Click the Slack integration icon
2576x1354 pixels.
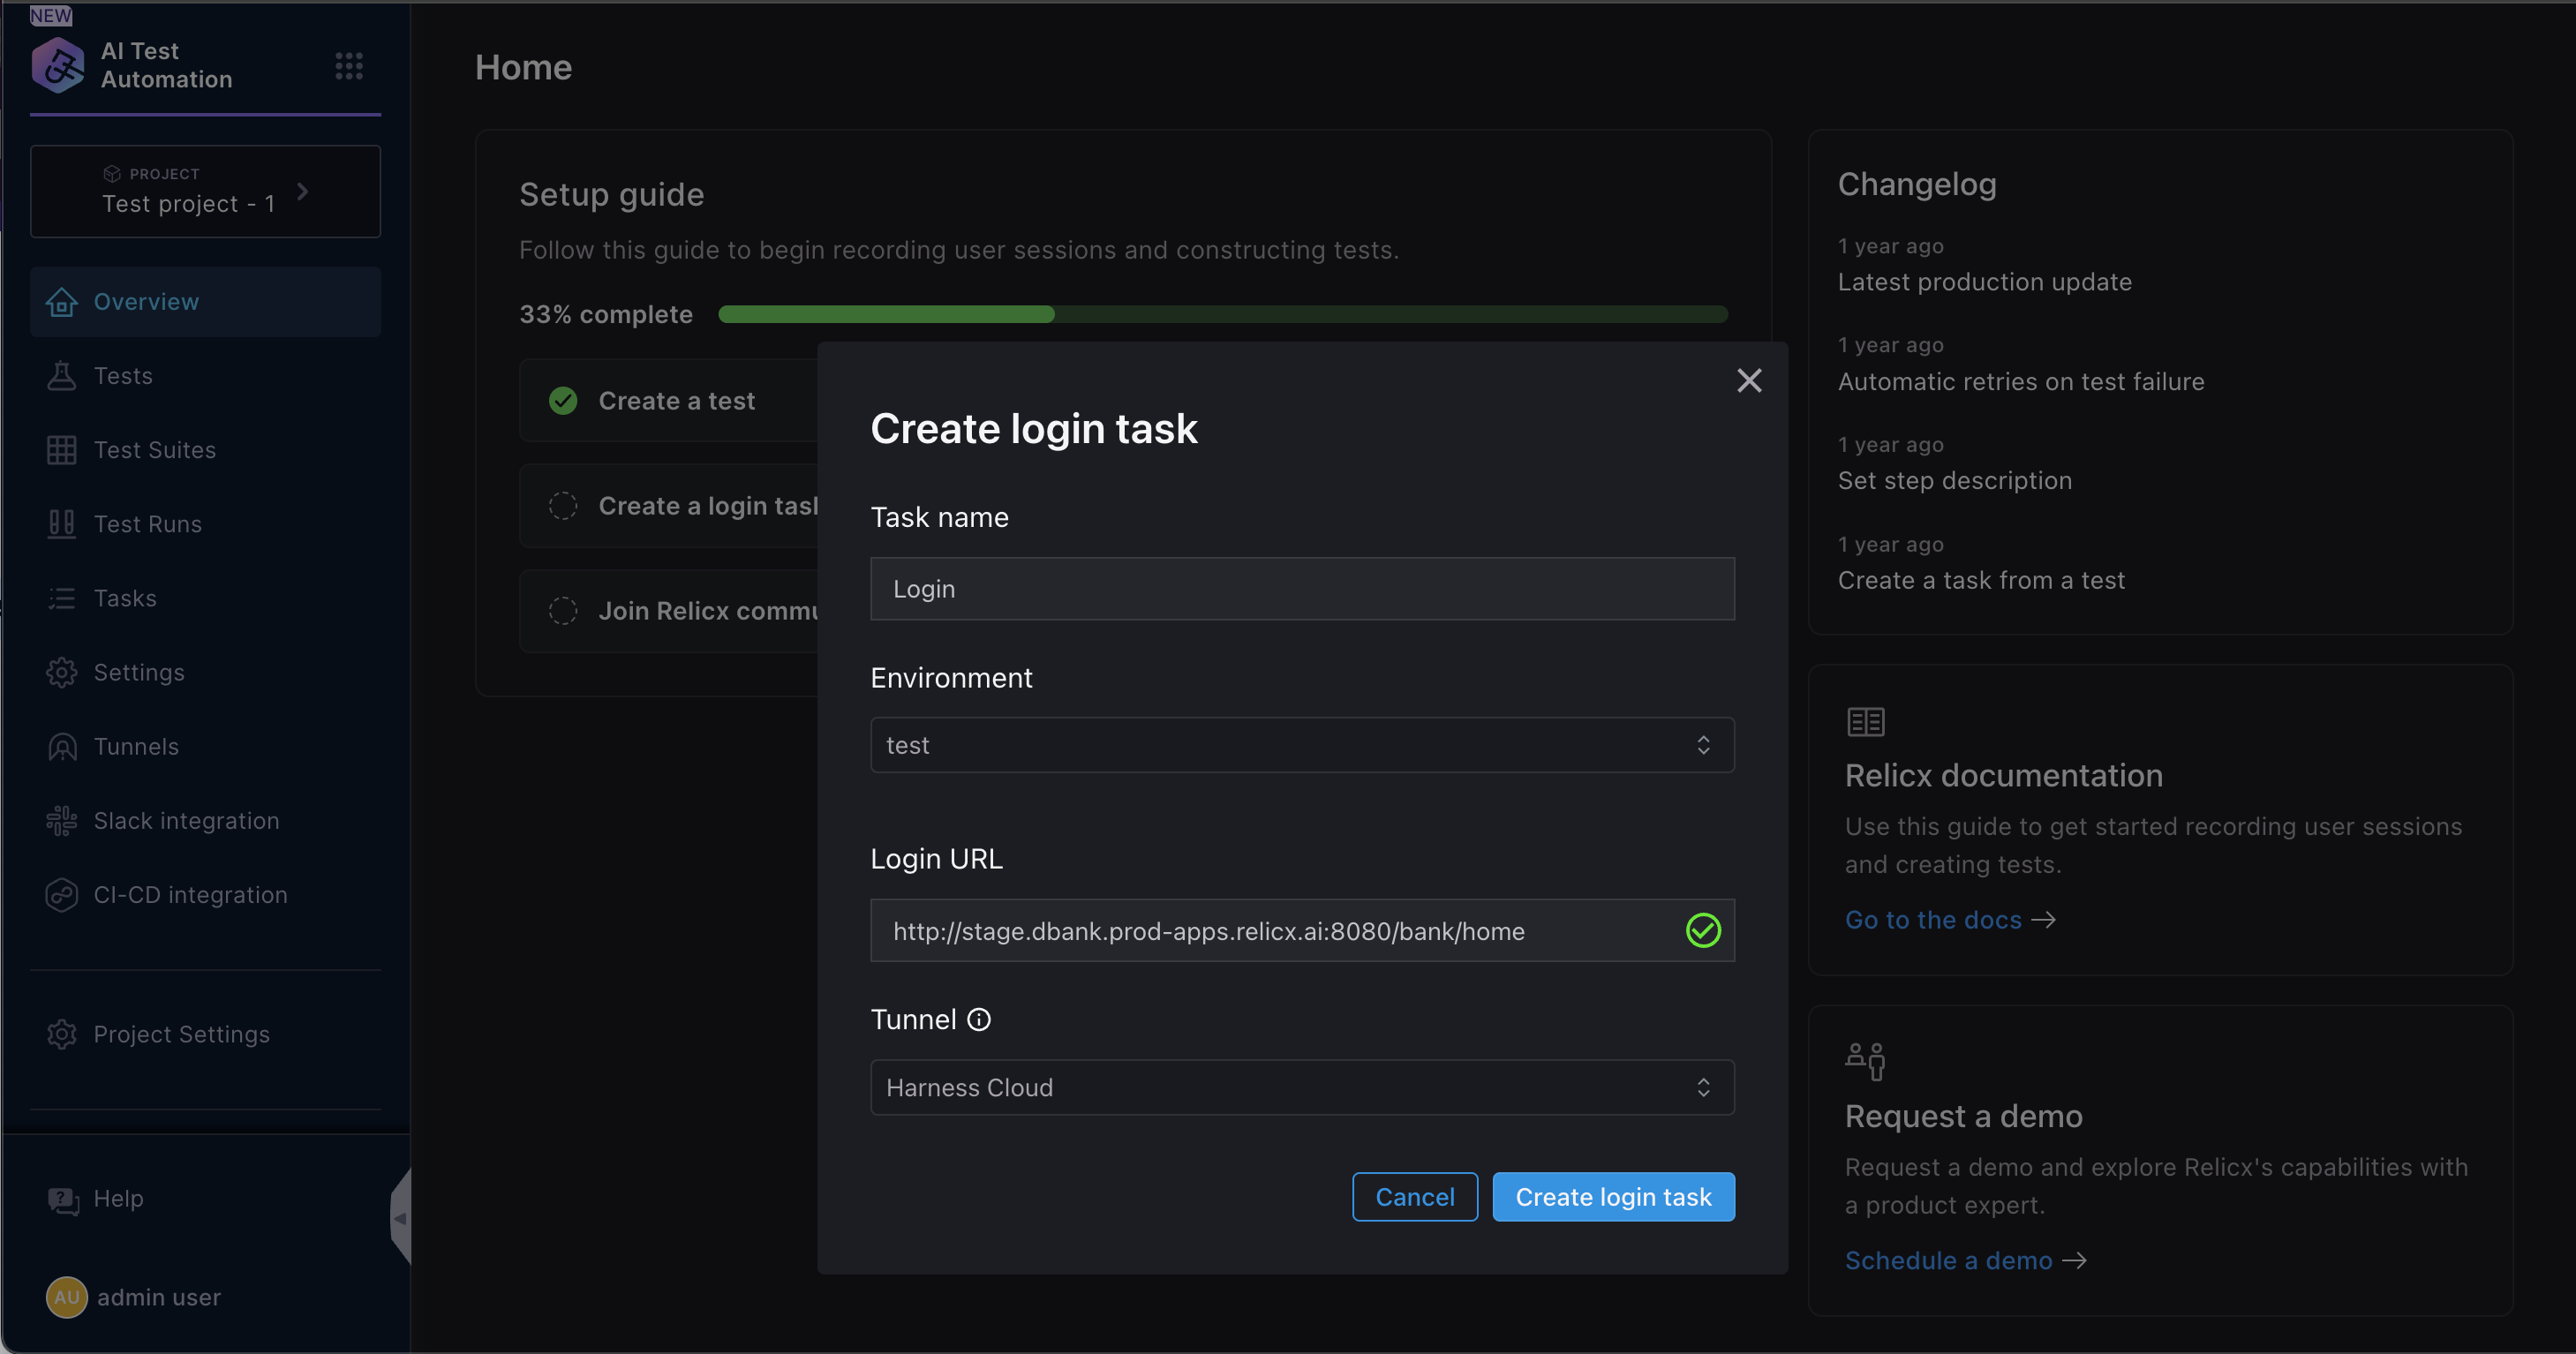pyautogui.click(x=61, y=821)
